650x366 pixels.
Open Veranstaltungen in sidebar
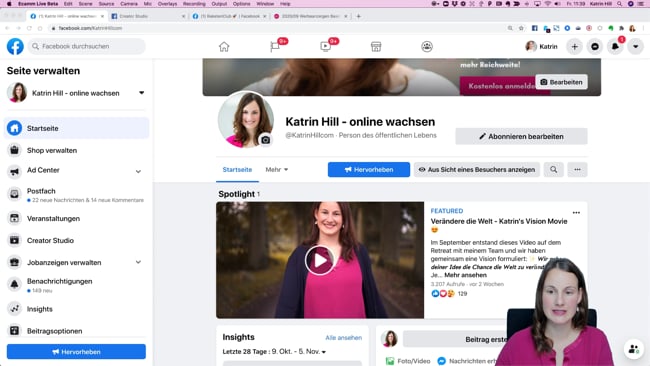[x=76, y=218]
